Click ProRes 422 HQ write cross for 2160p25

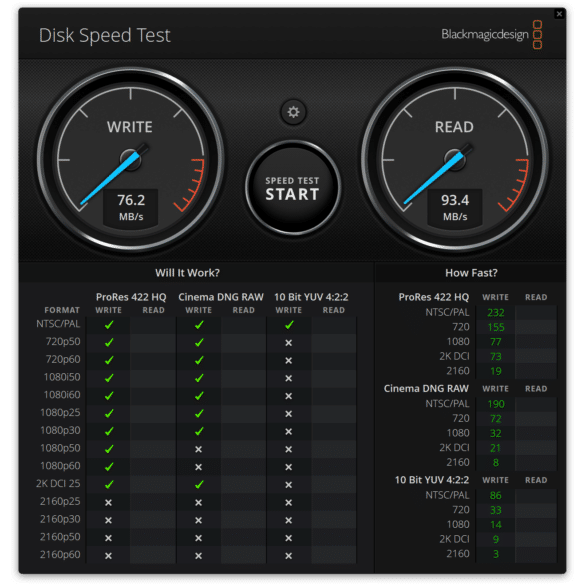click(108, 503)
